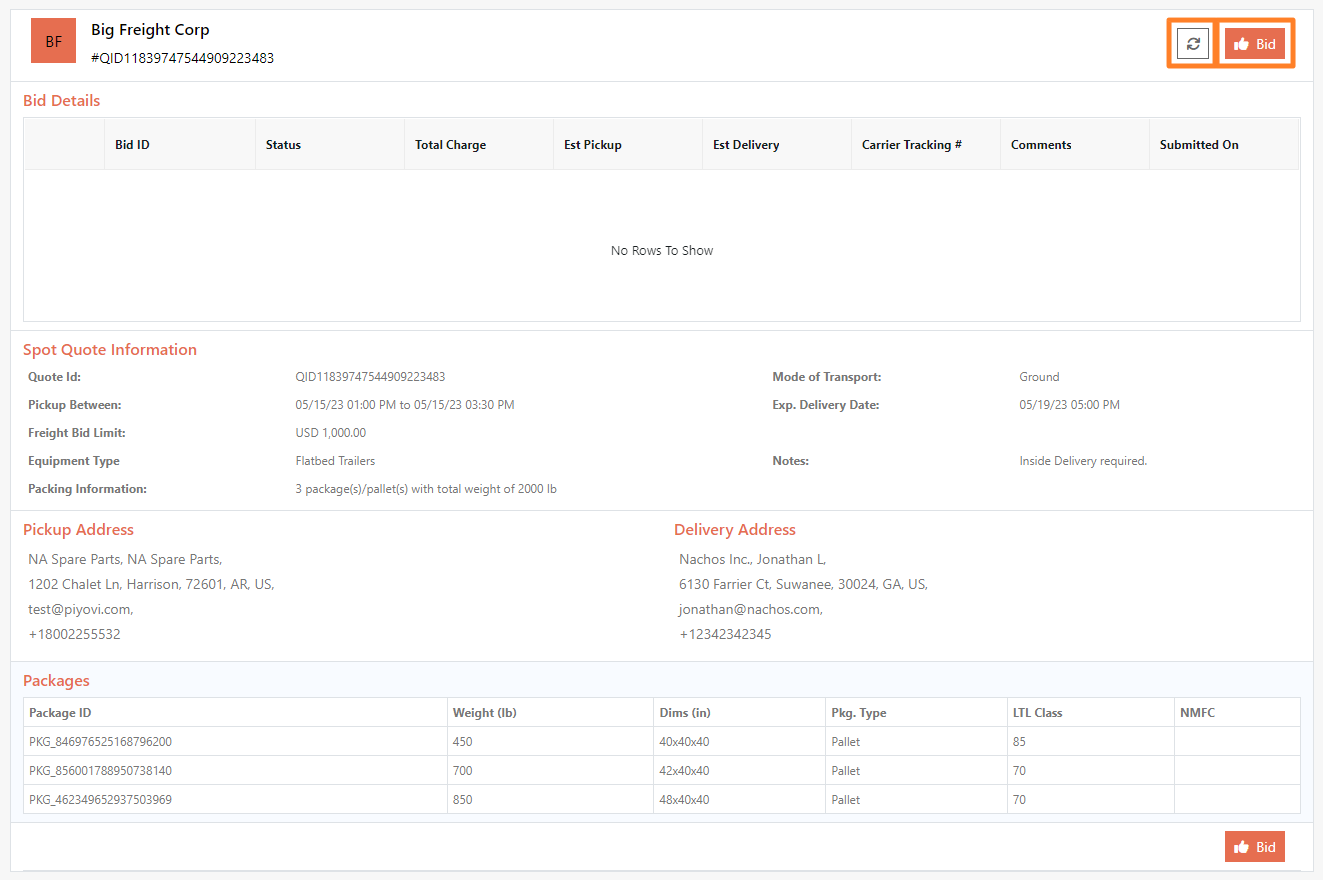This screenshot has height=880, width=1323.
Task: Click the packing information '3 package(s)/pallet(s)' text
Action: coord(426,489)
